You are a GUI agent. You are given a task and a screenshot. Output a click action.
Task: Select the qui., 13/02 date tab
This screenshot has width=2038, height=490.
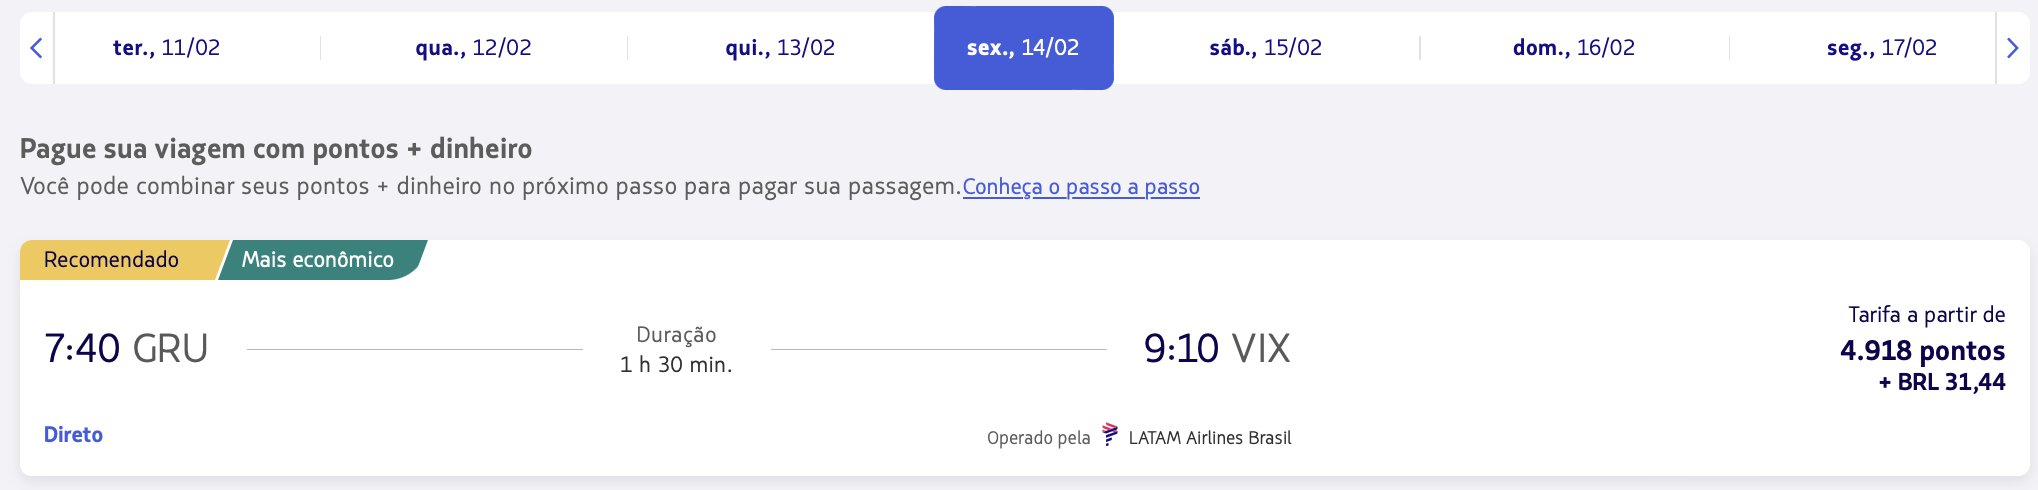coord(780,48)
